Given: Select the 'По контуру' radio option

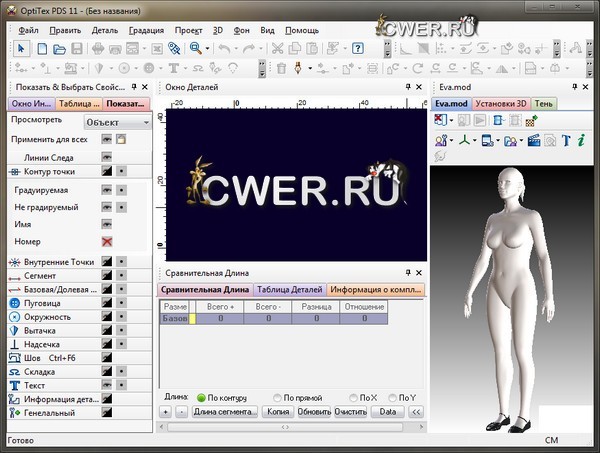Looking at the screenshot, I should (x=201, y=397).
